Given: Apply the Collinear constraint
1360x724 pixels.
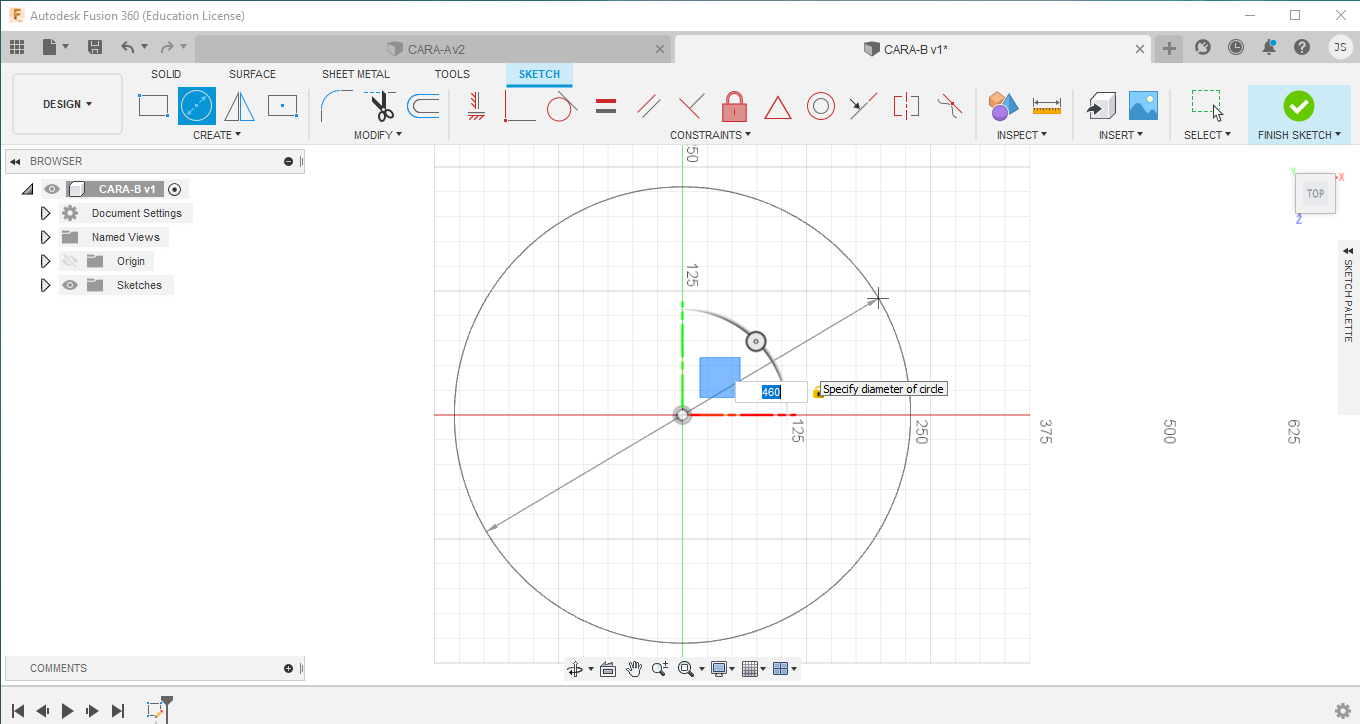Looking at the screenshot, I should click(863, 105).
